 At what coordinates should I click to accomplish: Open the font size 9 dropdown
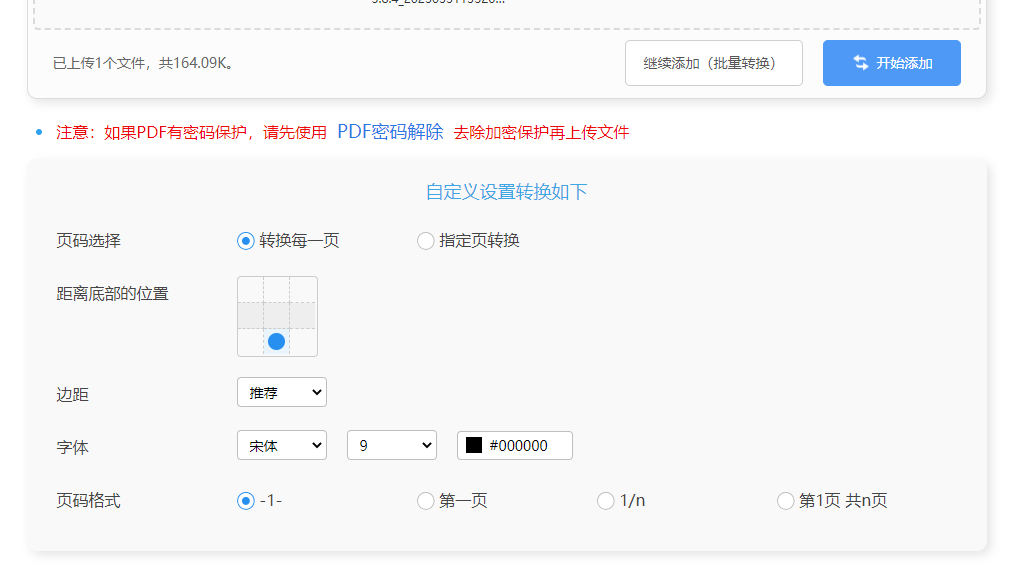point(392,445)
